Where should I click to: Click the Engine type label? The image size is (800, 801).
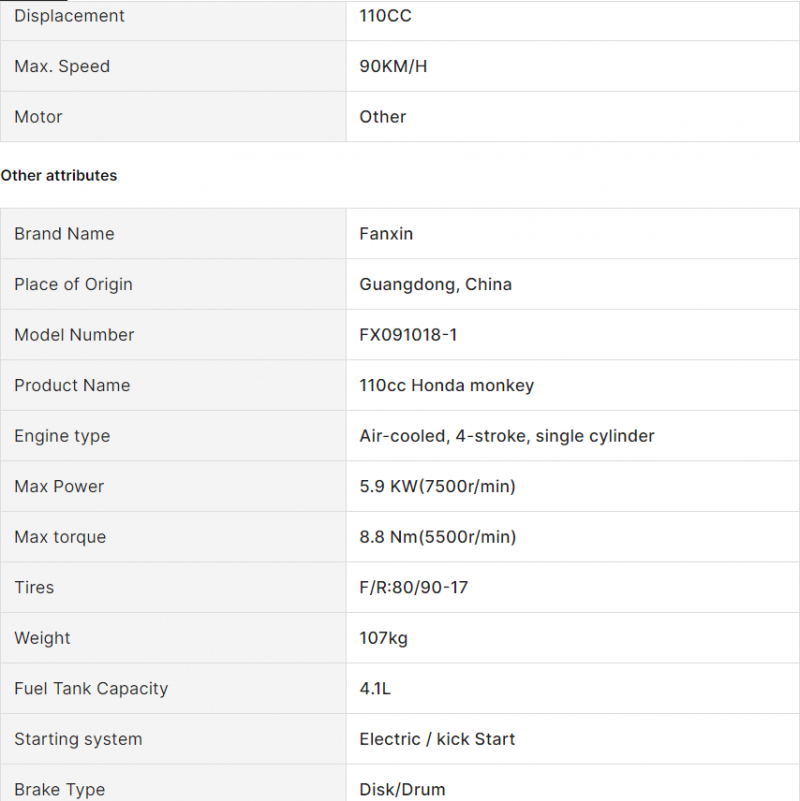(x=62, y=436)
